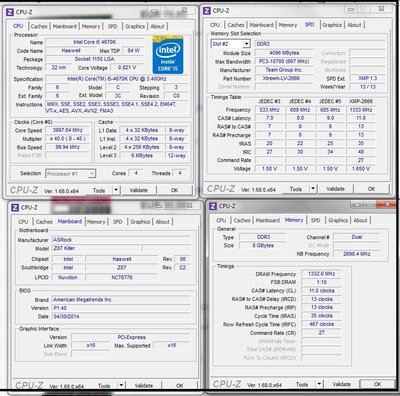Click the CPU-Z icon in the SPD window's title bar

pos(207,11)
